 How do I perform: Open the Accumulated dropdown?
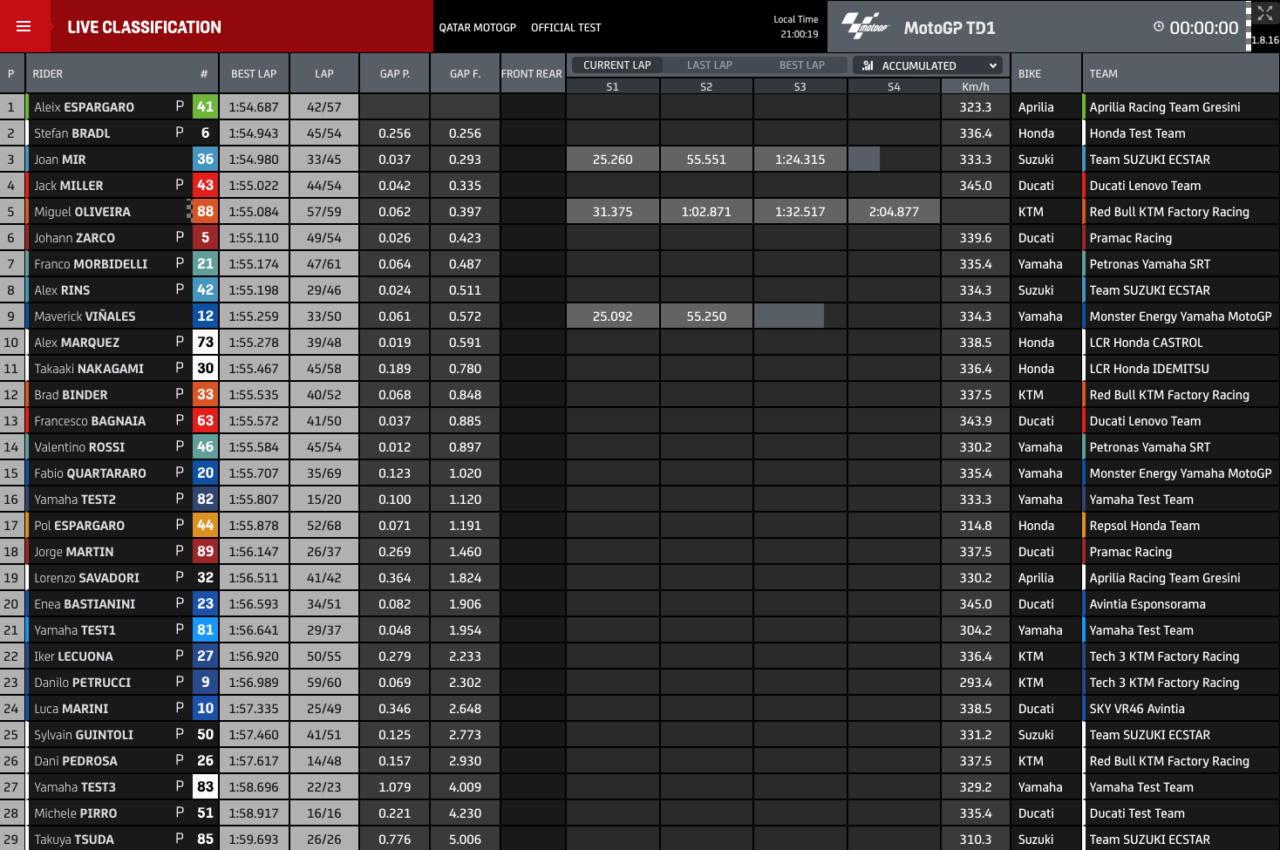[927, 66]
